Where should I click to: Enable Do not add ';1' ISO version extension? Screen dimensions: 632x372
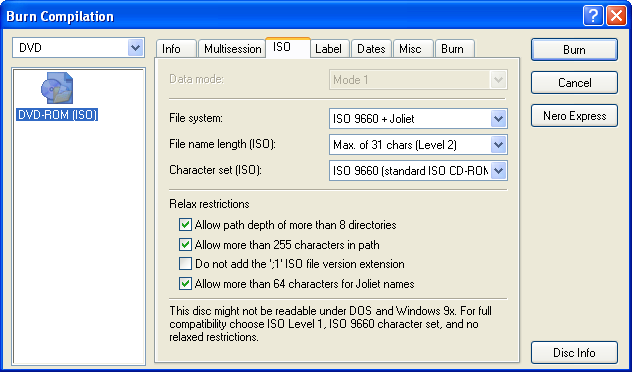coord(185,264)
